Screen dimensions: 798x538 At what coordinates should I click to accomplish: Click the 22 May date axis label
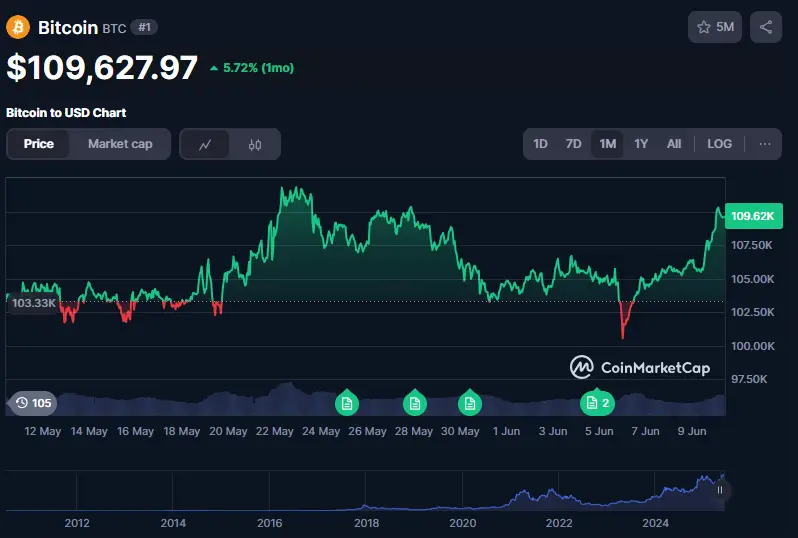(x=275, y=431)
